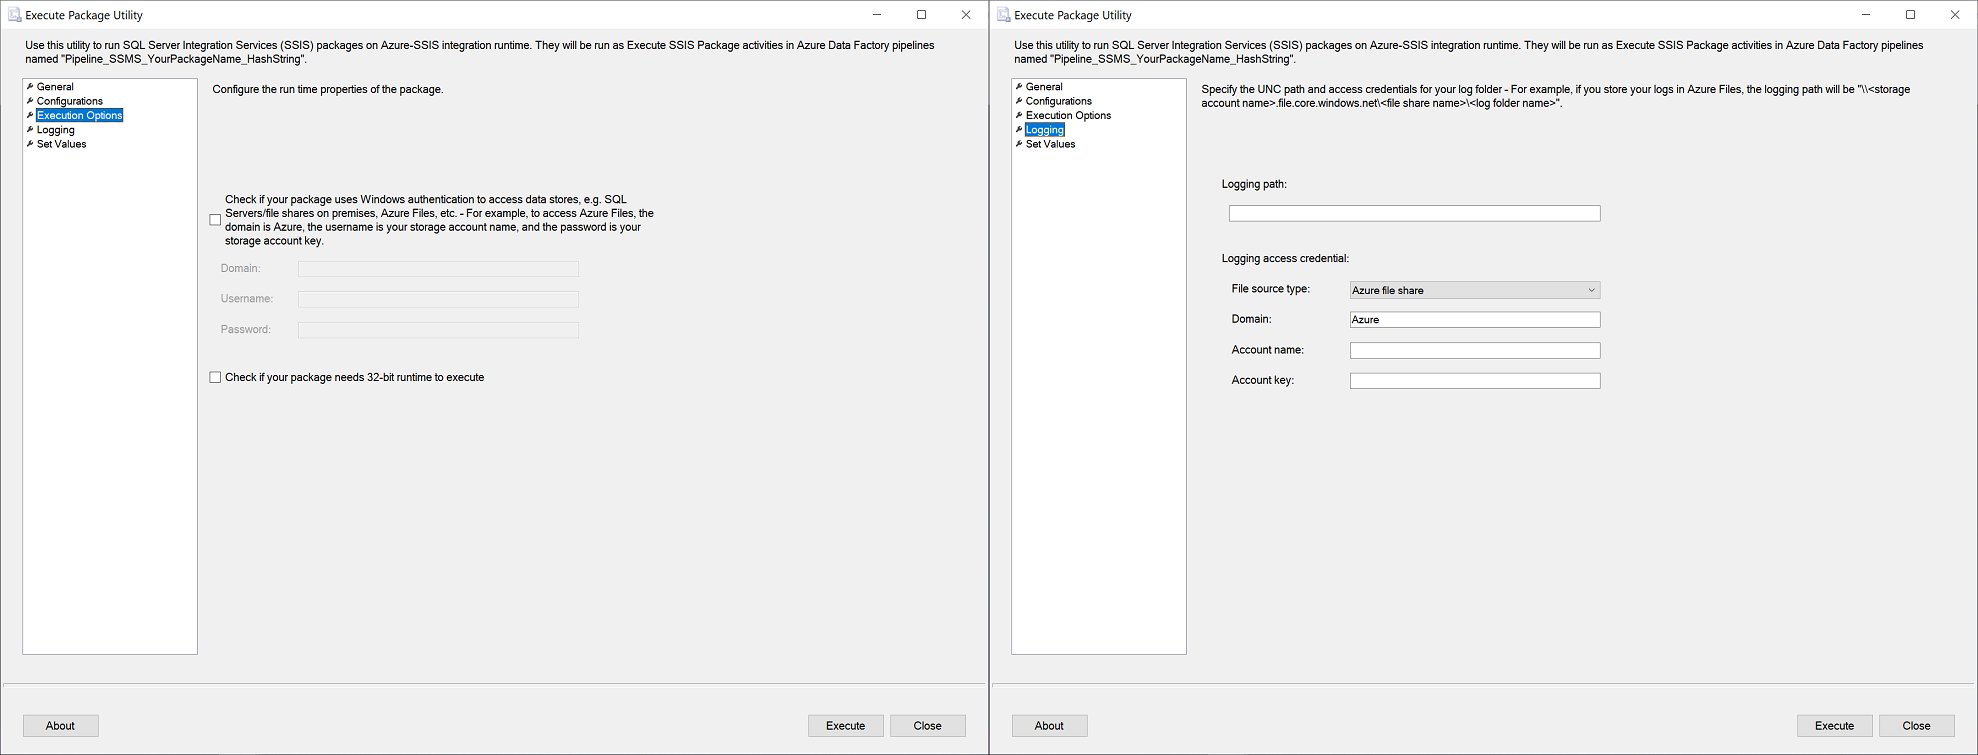The height and width of the screenshot is (755, 1978).
Task: Click Close button in left window
Action: (x=928, y=726)
